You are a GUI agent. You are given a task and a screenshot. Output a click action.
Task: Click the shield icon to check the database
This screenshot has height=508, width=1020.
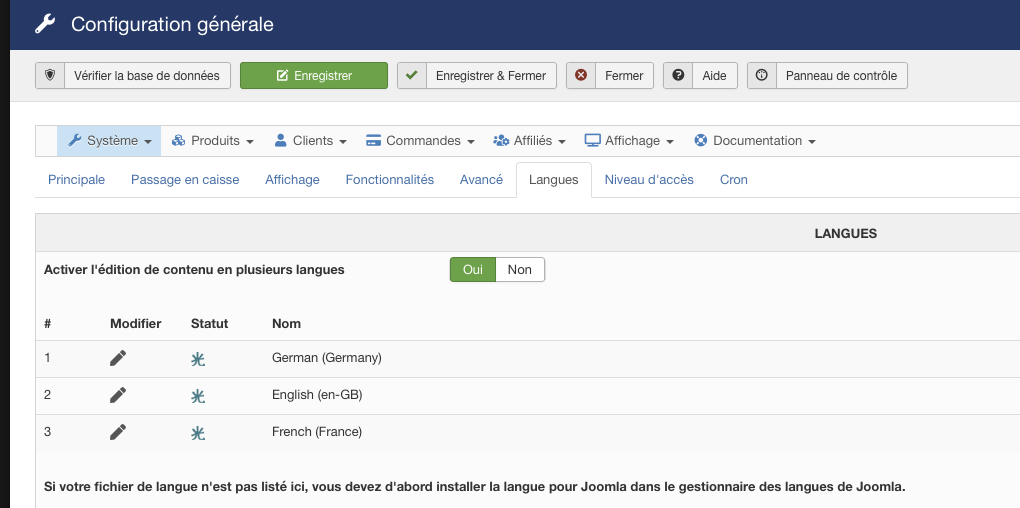[50, 76]
